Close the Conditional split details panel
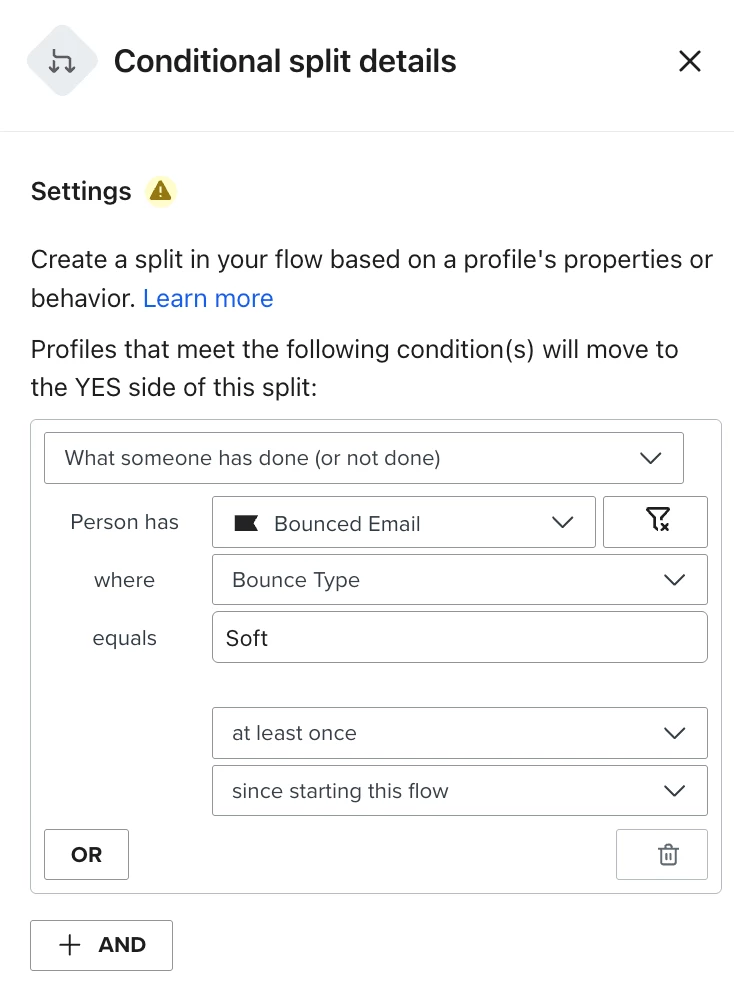 click(x=690, y=61)
